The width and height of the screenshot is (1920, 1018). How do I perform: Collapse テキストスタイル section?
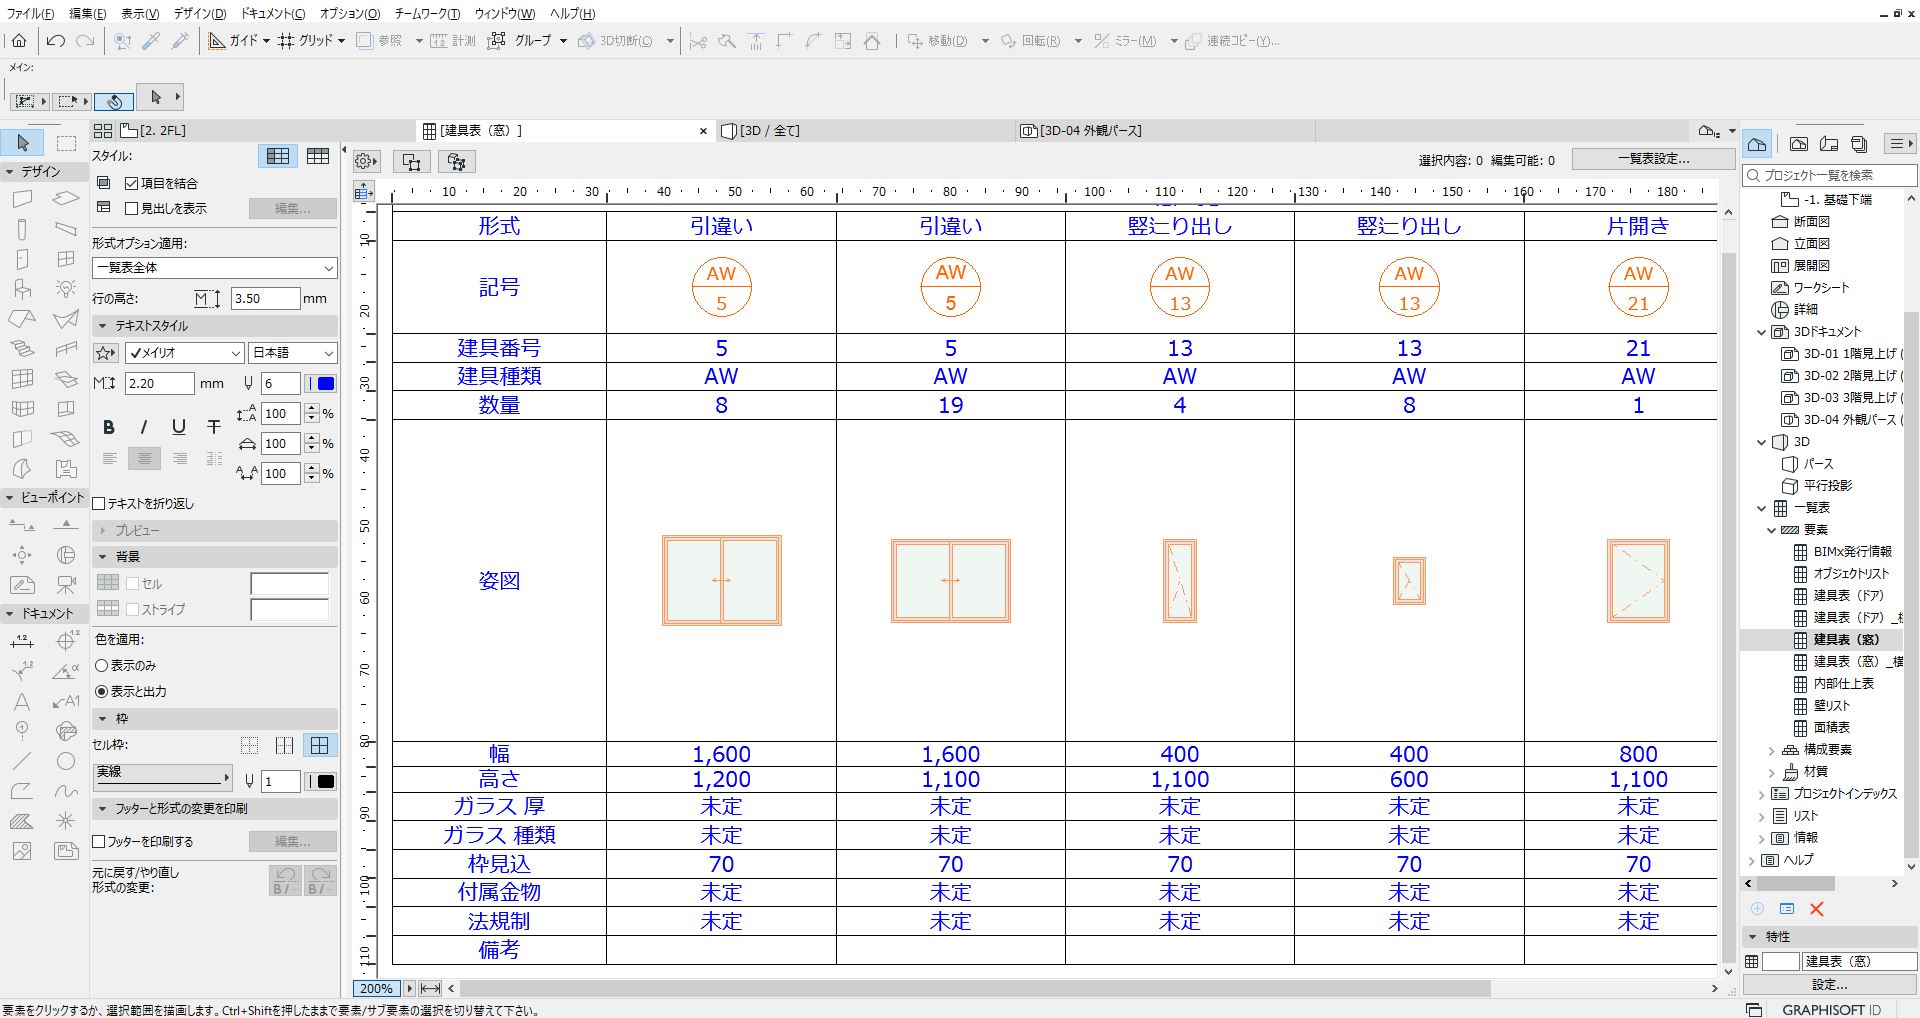click(x=102, y=326)
